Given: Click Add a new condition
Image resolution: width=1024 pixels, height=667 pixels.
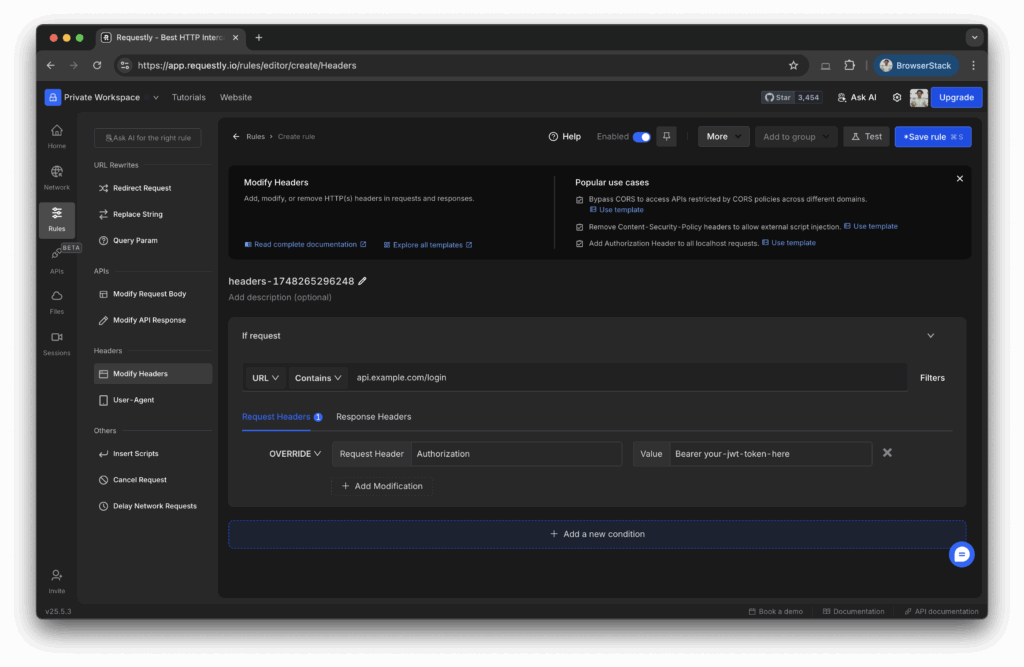Looking at the screenshot, I should click(597, 534).
